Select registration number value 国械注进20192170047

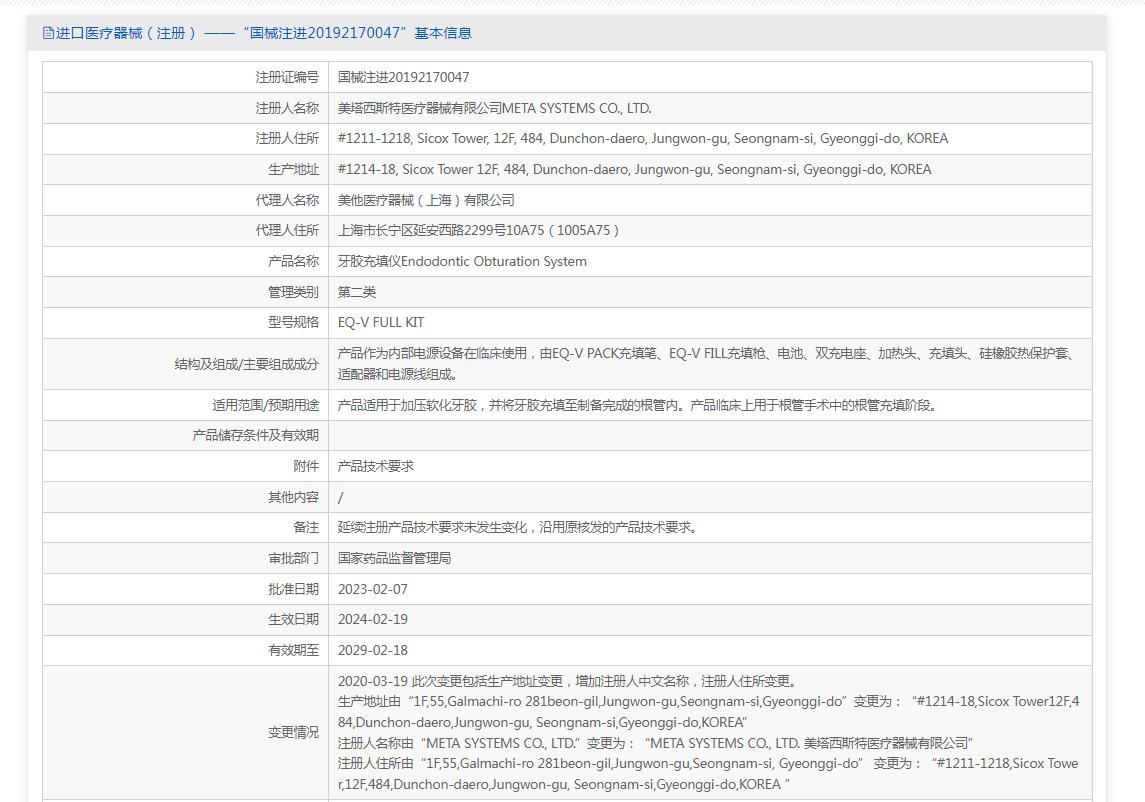pos(403,77)
